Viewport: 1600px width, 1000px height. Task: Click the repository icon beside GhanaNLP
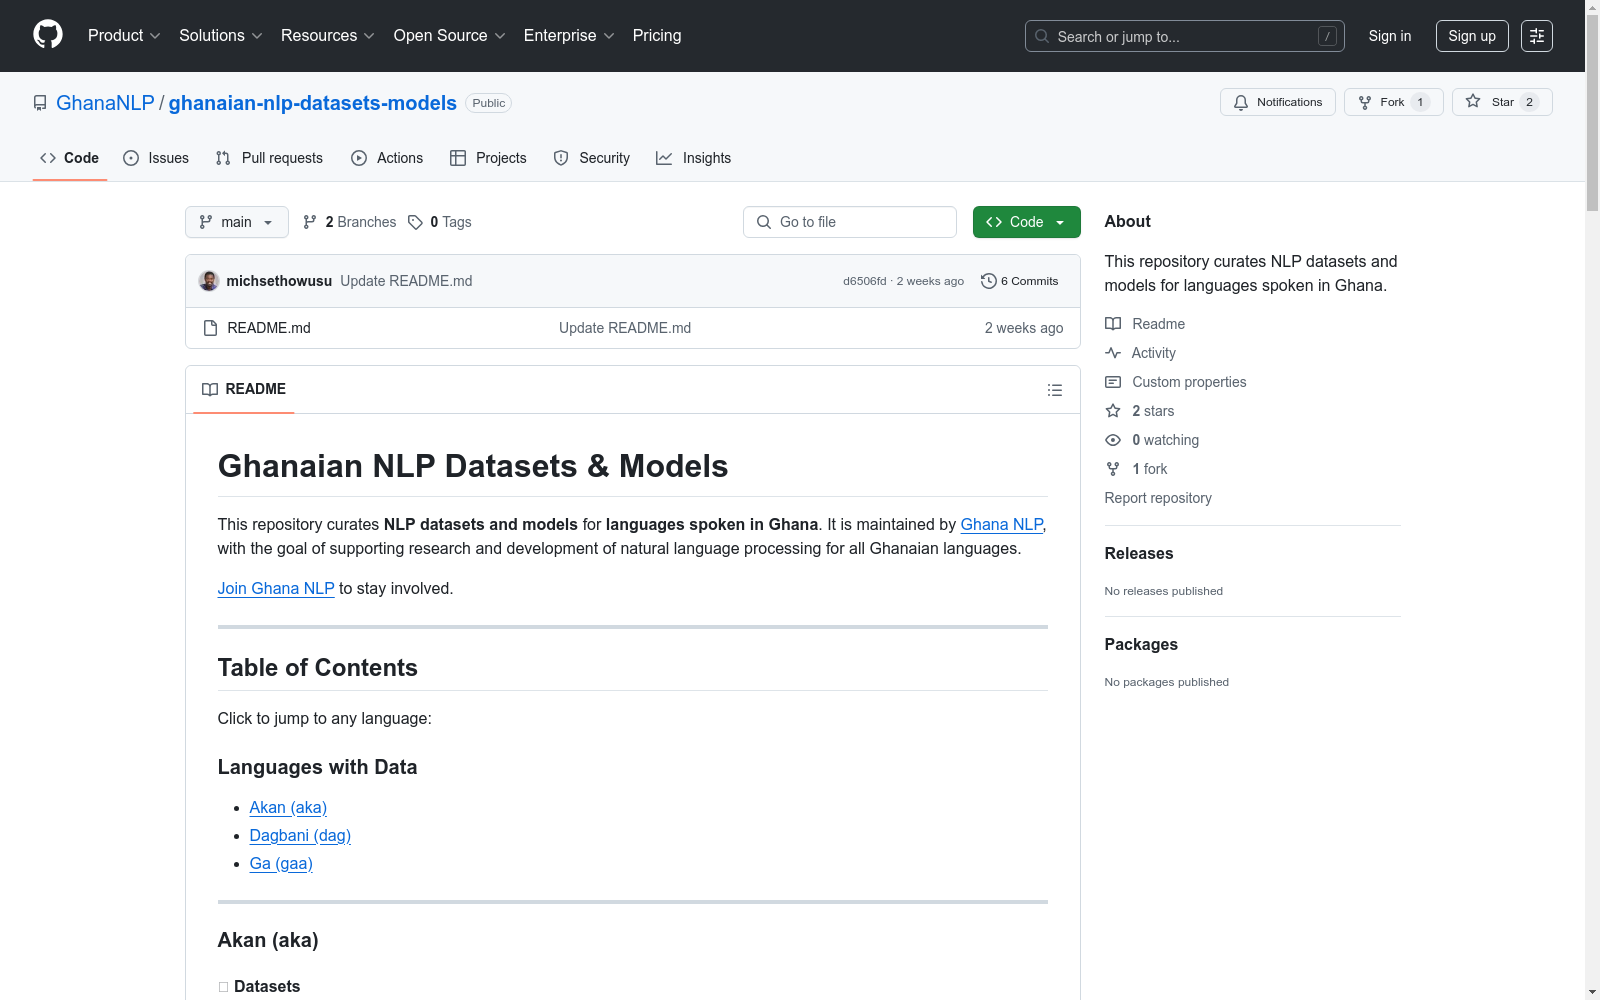[x=40, y=103]
